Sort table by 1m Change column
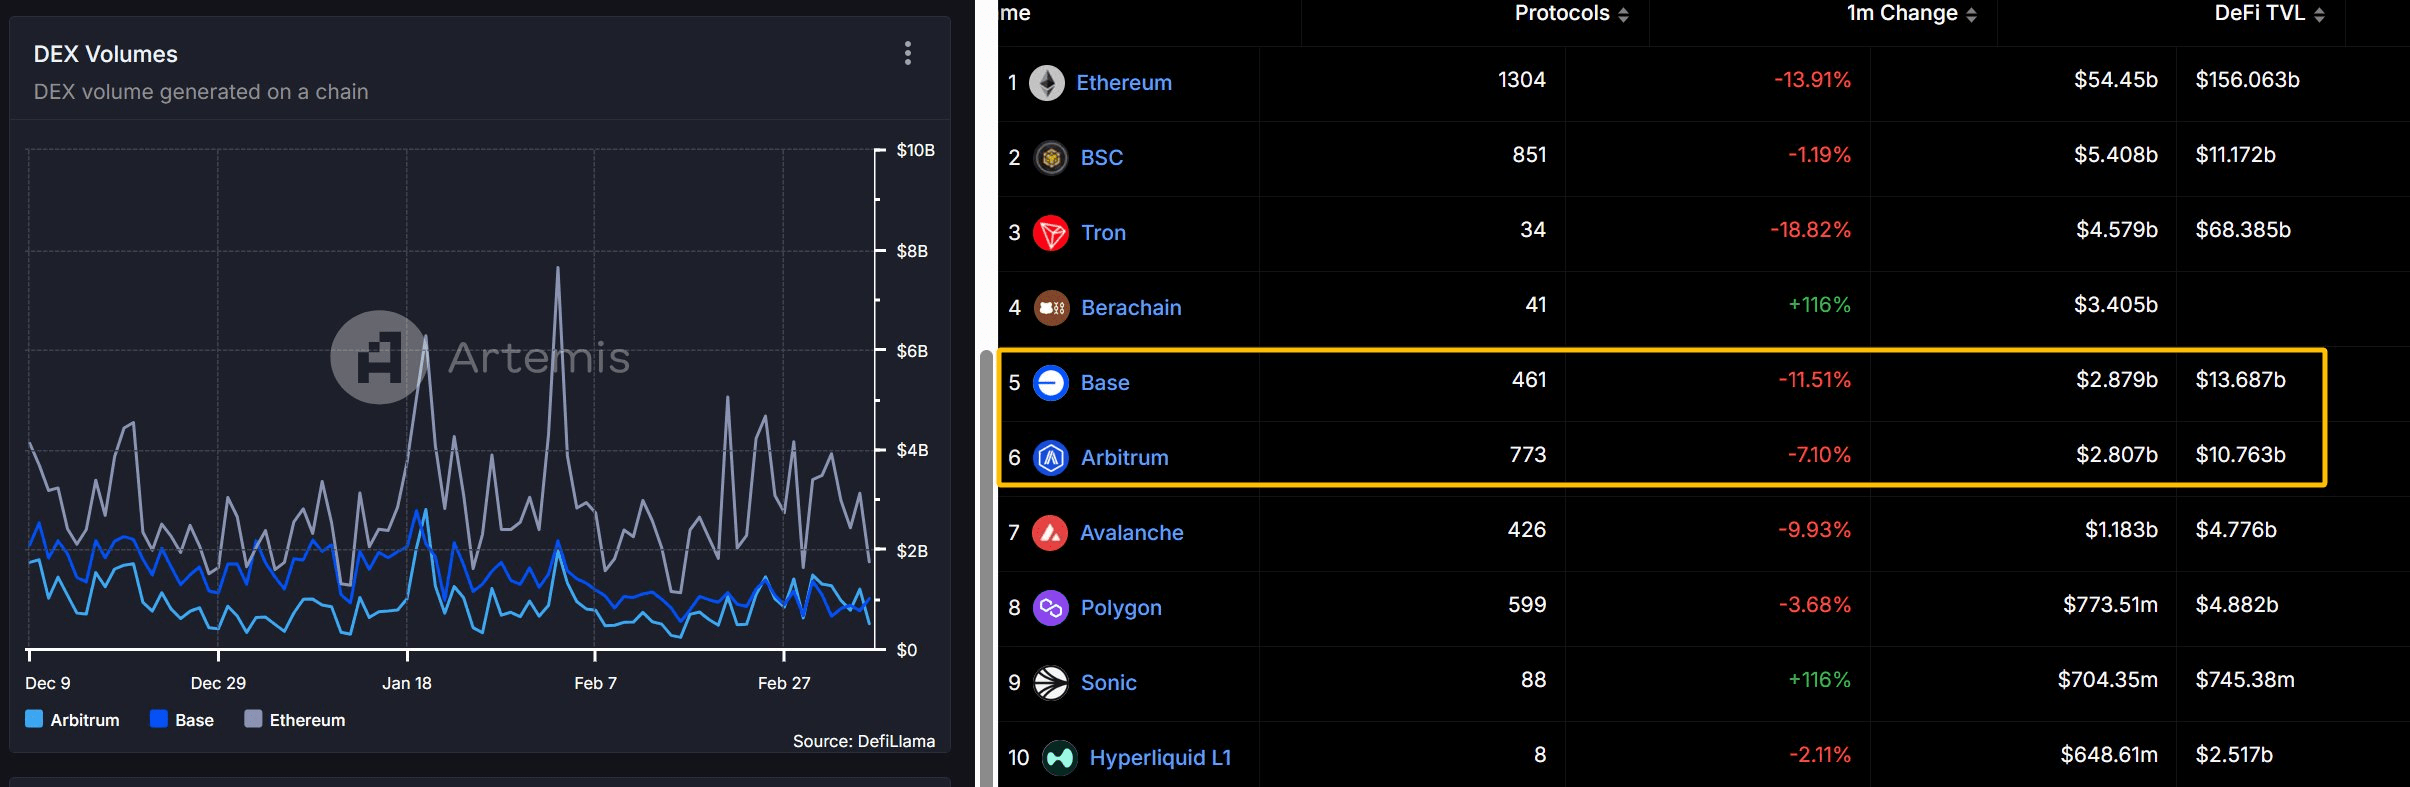Viewport: 2410px width, 787px height. tap(1912, 14)
